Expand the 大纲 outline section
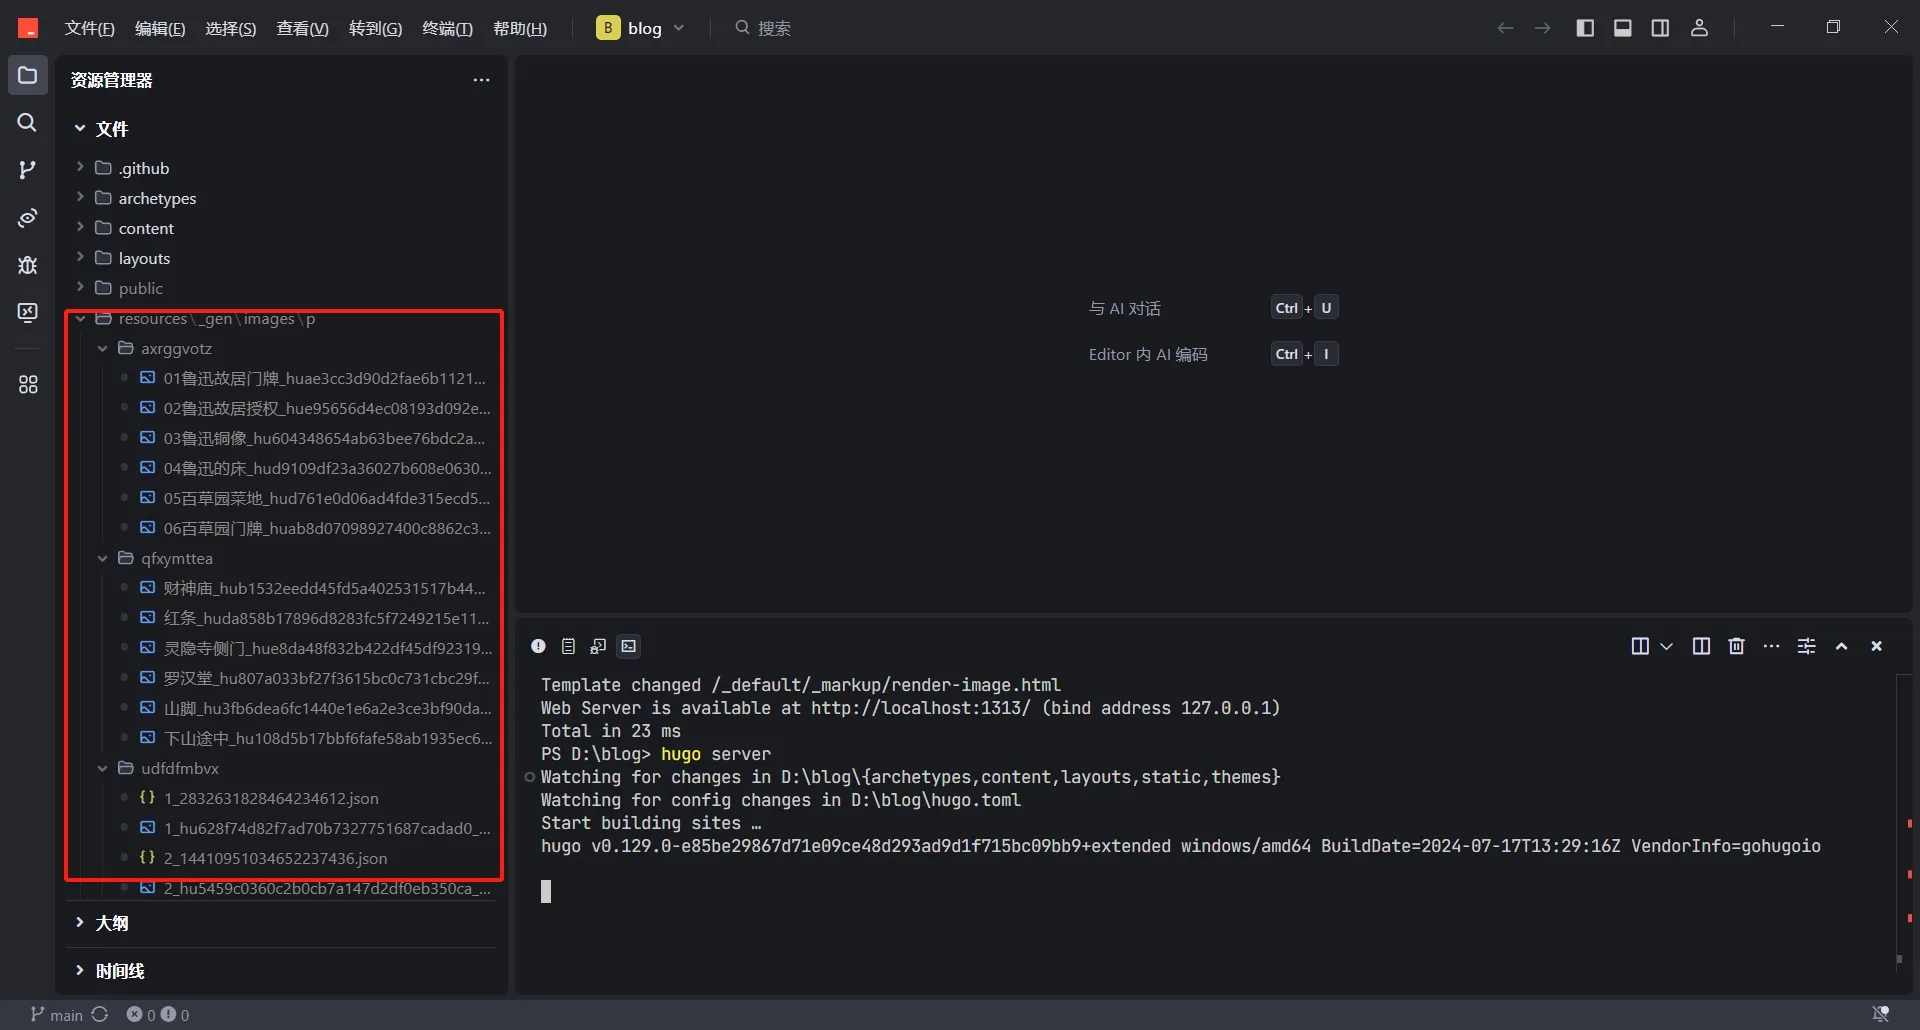Viewport: 1920px width, 1030px height. click(x=283, y=923)
